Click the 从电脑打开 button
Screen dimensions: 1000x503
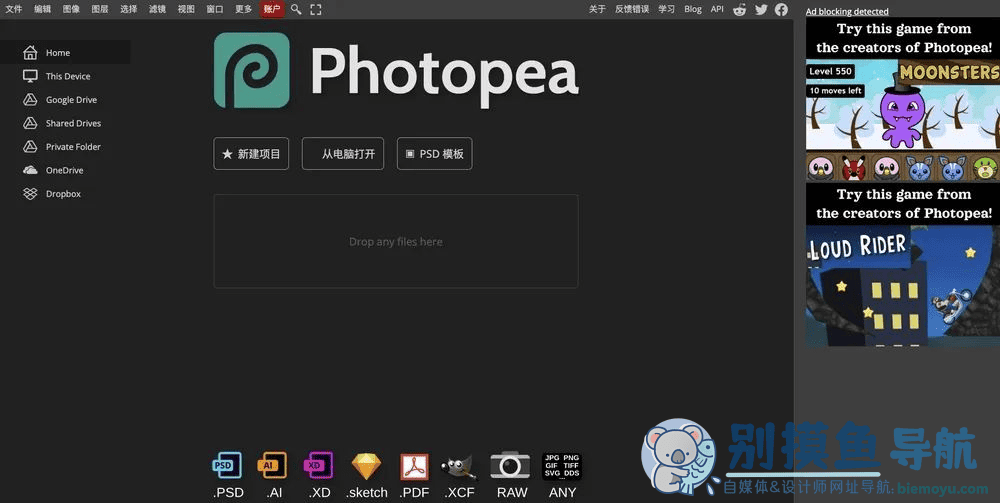(343, 154)
